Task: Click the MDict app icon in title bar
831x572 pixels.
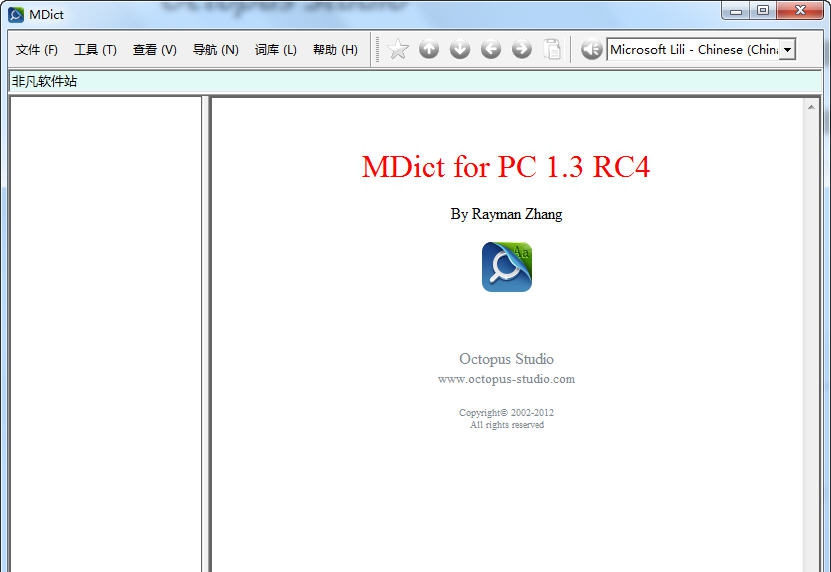Action: (16, 14)
